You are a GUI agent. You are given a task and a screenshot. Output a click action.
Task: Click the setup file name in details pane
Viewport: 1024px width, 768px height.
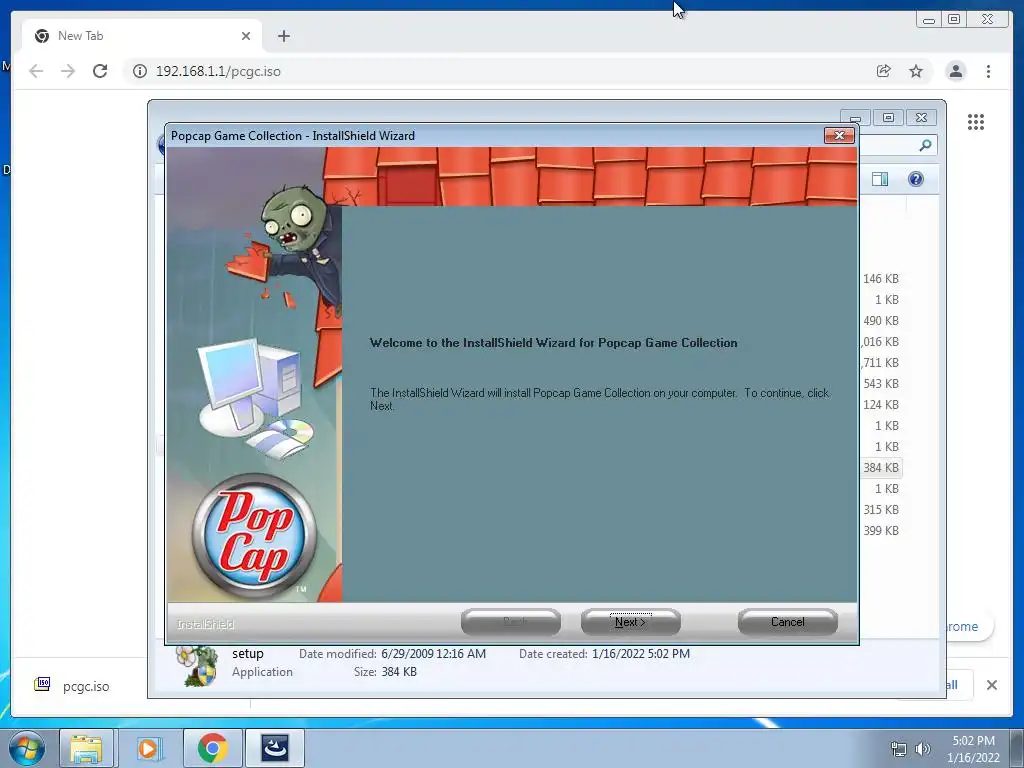248,654
